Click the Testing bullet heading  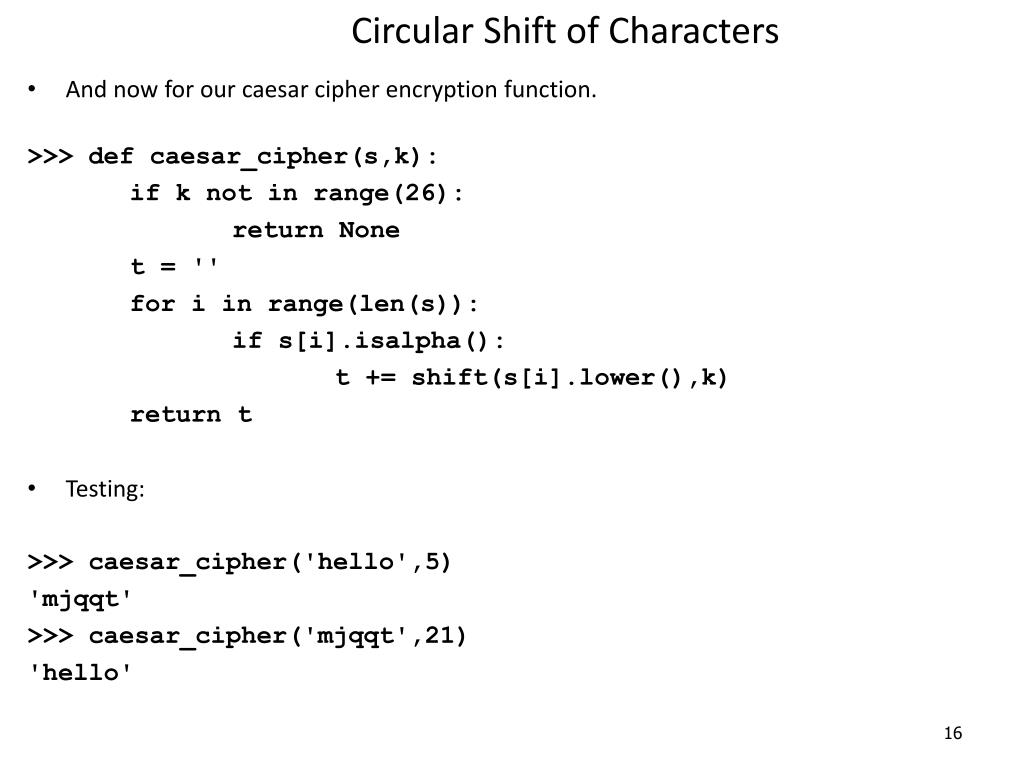(x=105, y=488)
